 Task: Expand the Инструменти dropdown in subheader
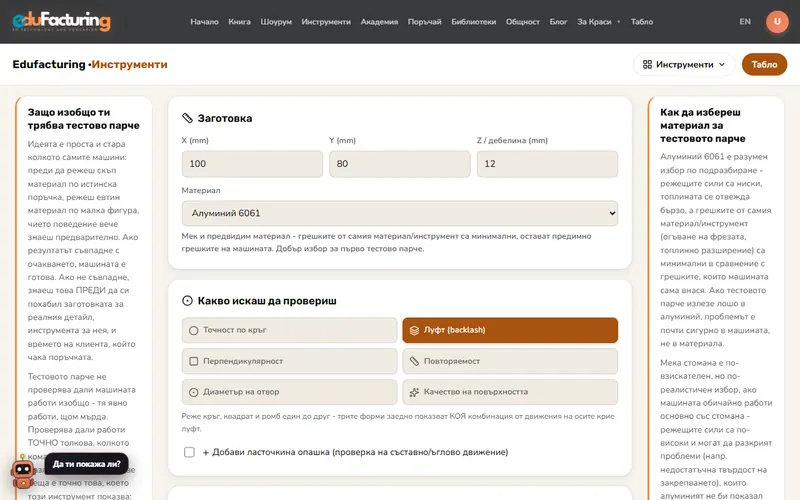[684, 64]
